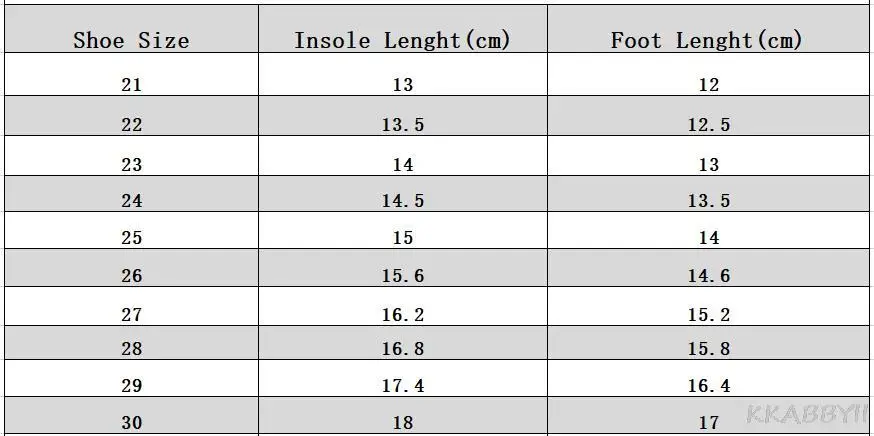
Task: Select the shoe size 24 cell
Action: 131,201
